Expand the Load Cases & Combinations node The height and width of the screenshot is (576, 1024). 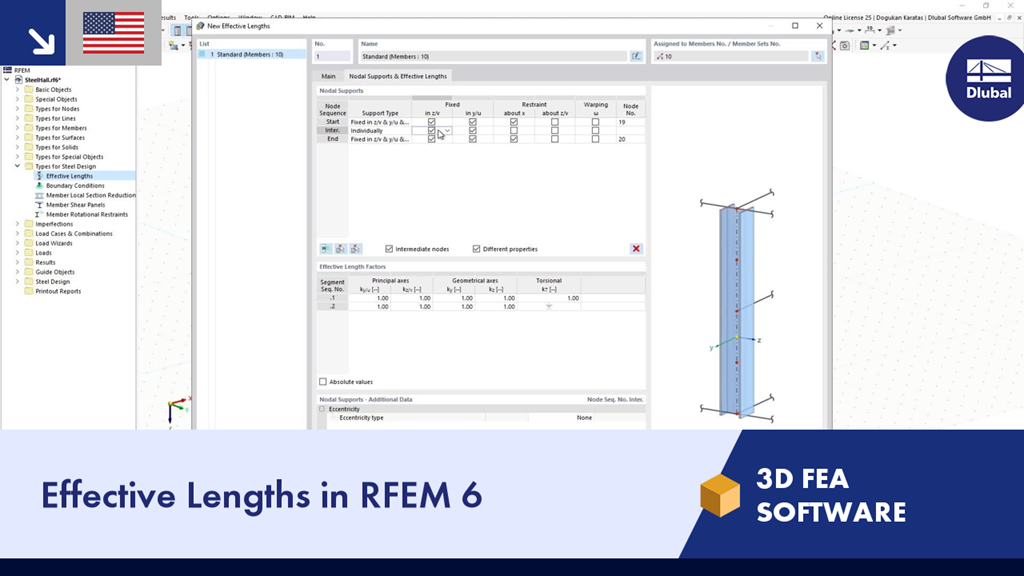[x=18, y=234]
